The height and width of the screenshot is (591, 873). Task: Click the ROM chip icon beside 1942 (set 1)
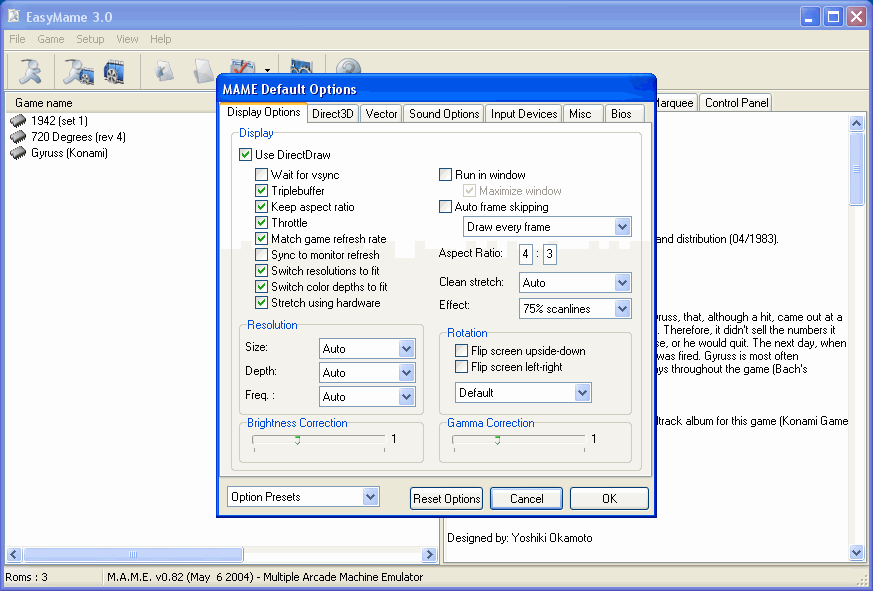click(18, 121)
